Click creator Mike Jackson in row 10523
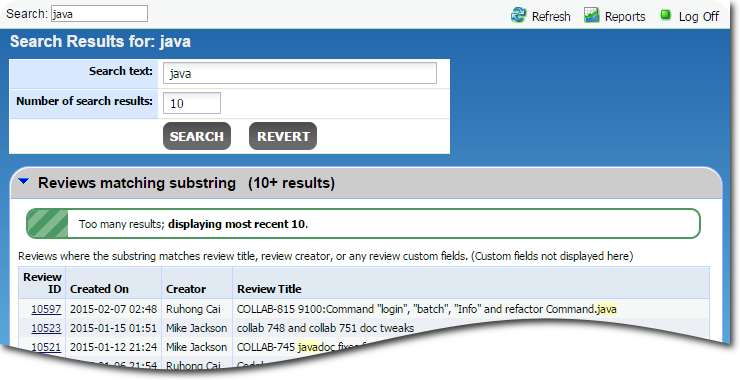The image size is (740, 380). click(x=196, y=328)
